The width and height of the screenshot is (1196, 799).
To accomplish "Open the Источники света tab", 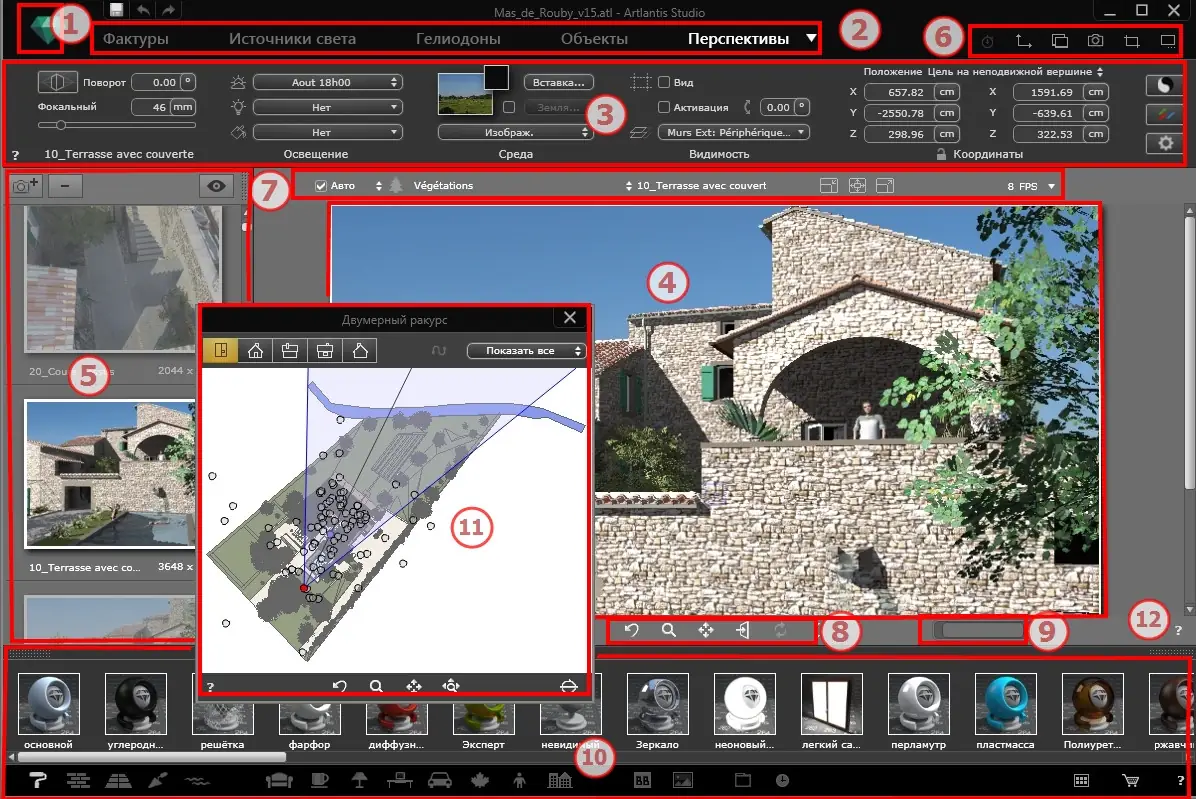I will pyautogui.click(x=292, y=39).
